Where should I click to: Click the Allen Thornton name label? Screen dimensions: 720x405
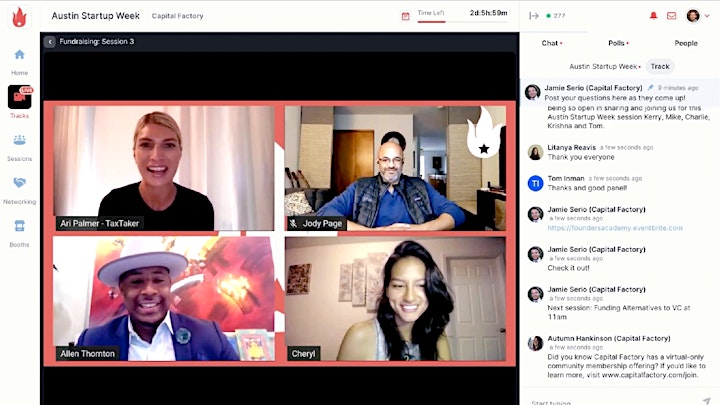click(x=87, y=354)
